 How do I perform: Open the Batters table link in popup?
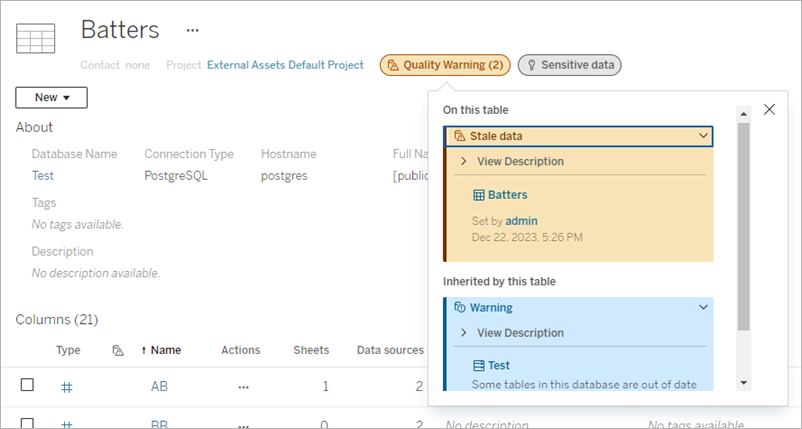tap(507, 195)
